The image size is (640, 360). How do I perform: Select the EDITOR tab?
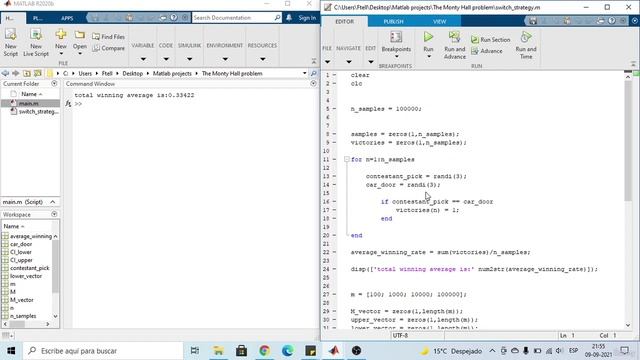344,21
